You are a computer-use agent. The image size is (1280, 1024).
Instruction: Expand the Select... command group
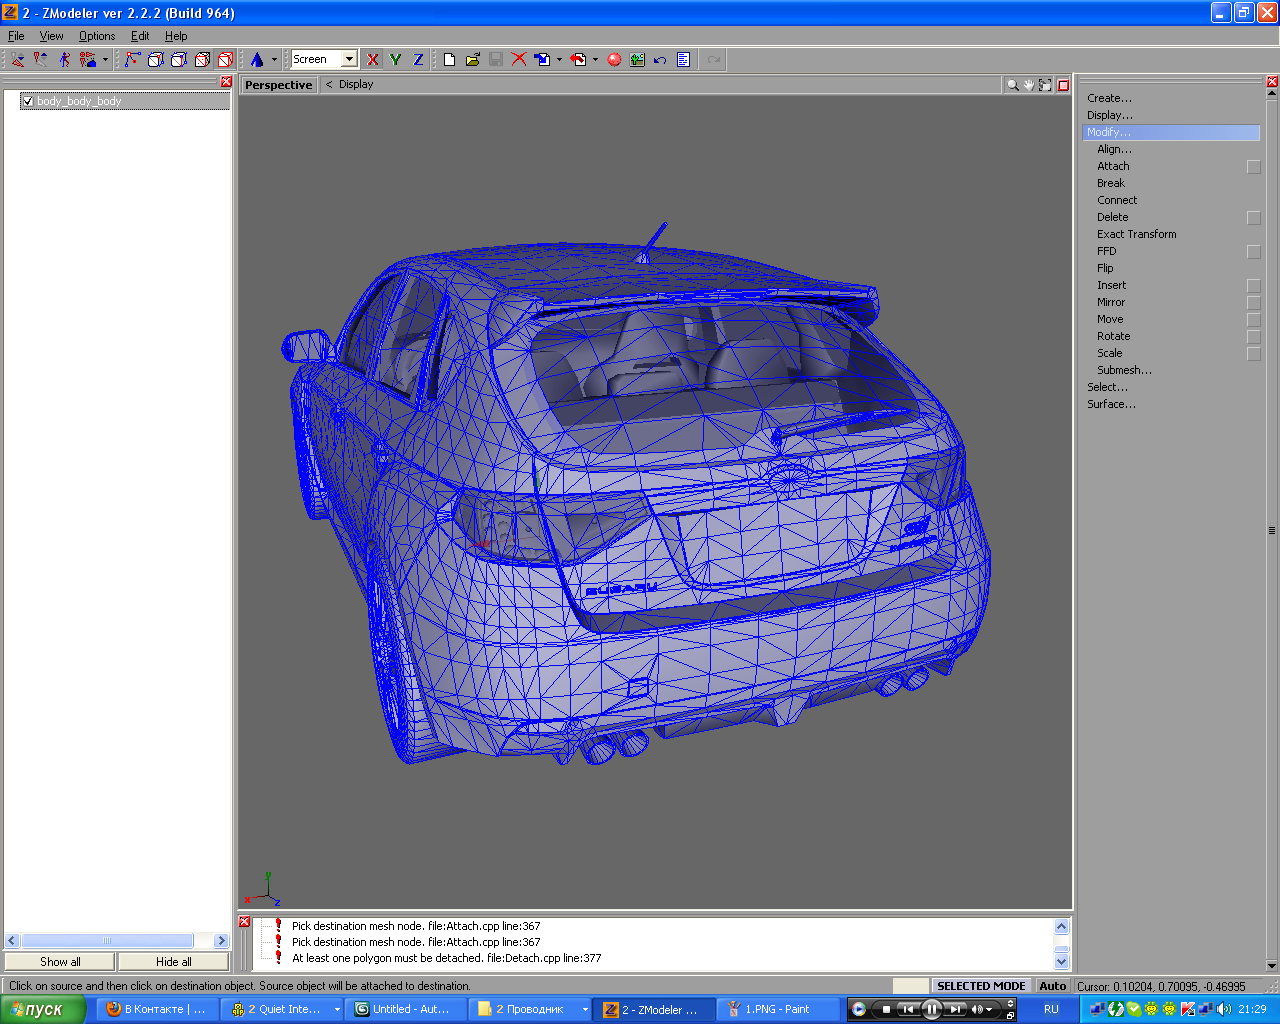point(1107,387)
